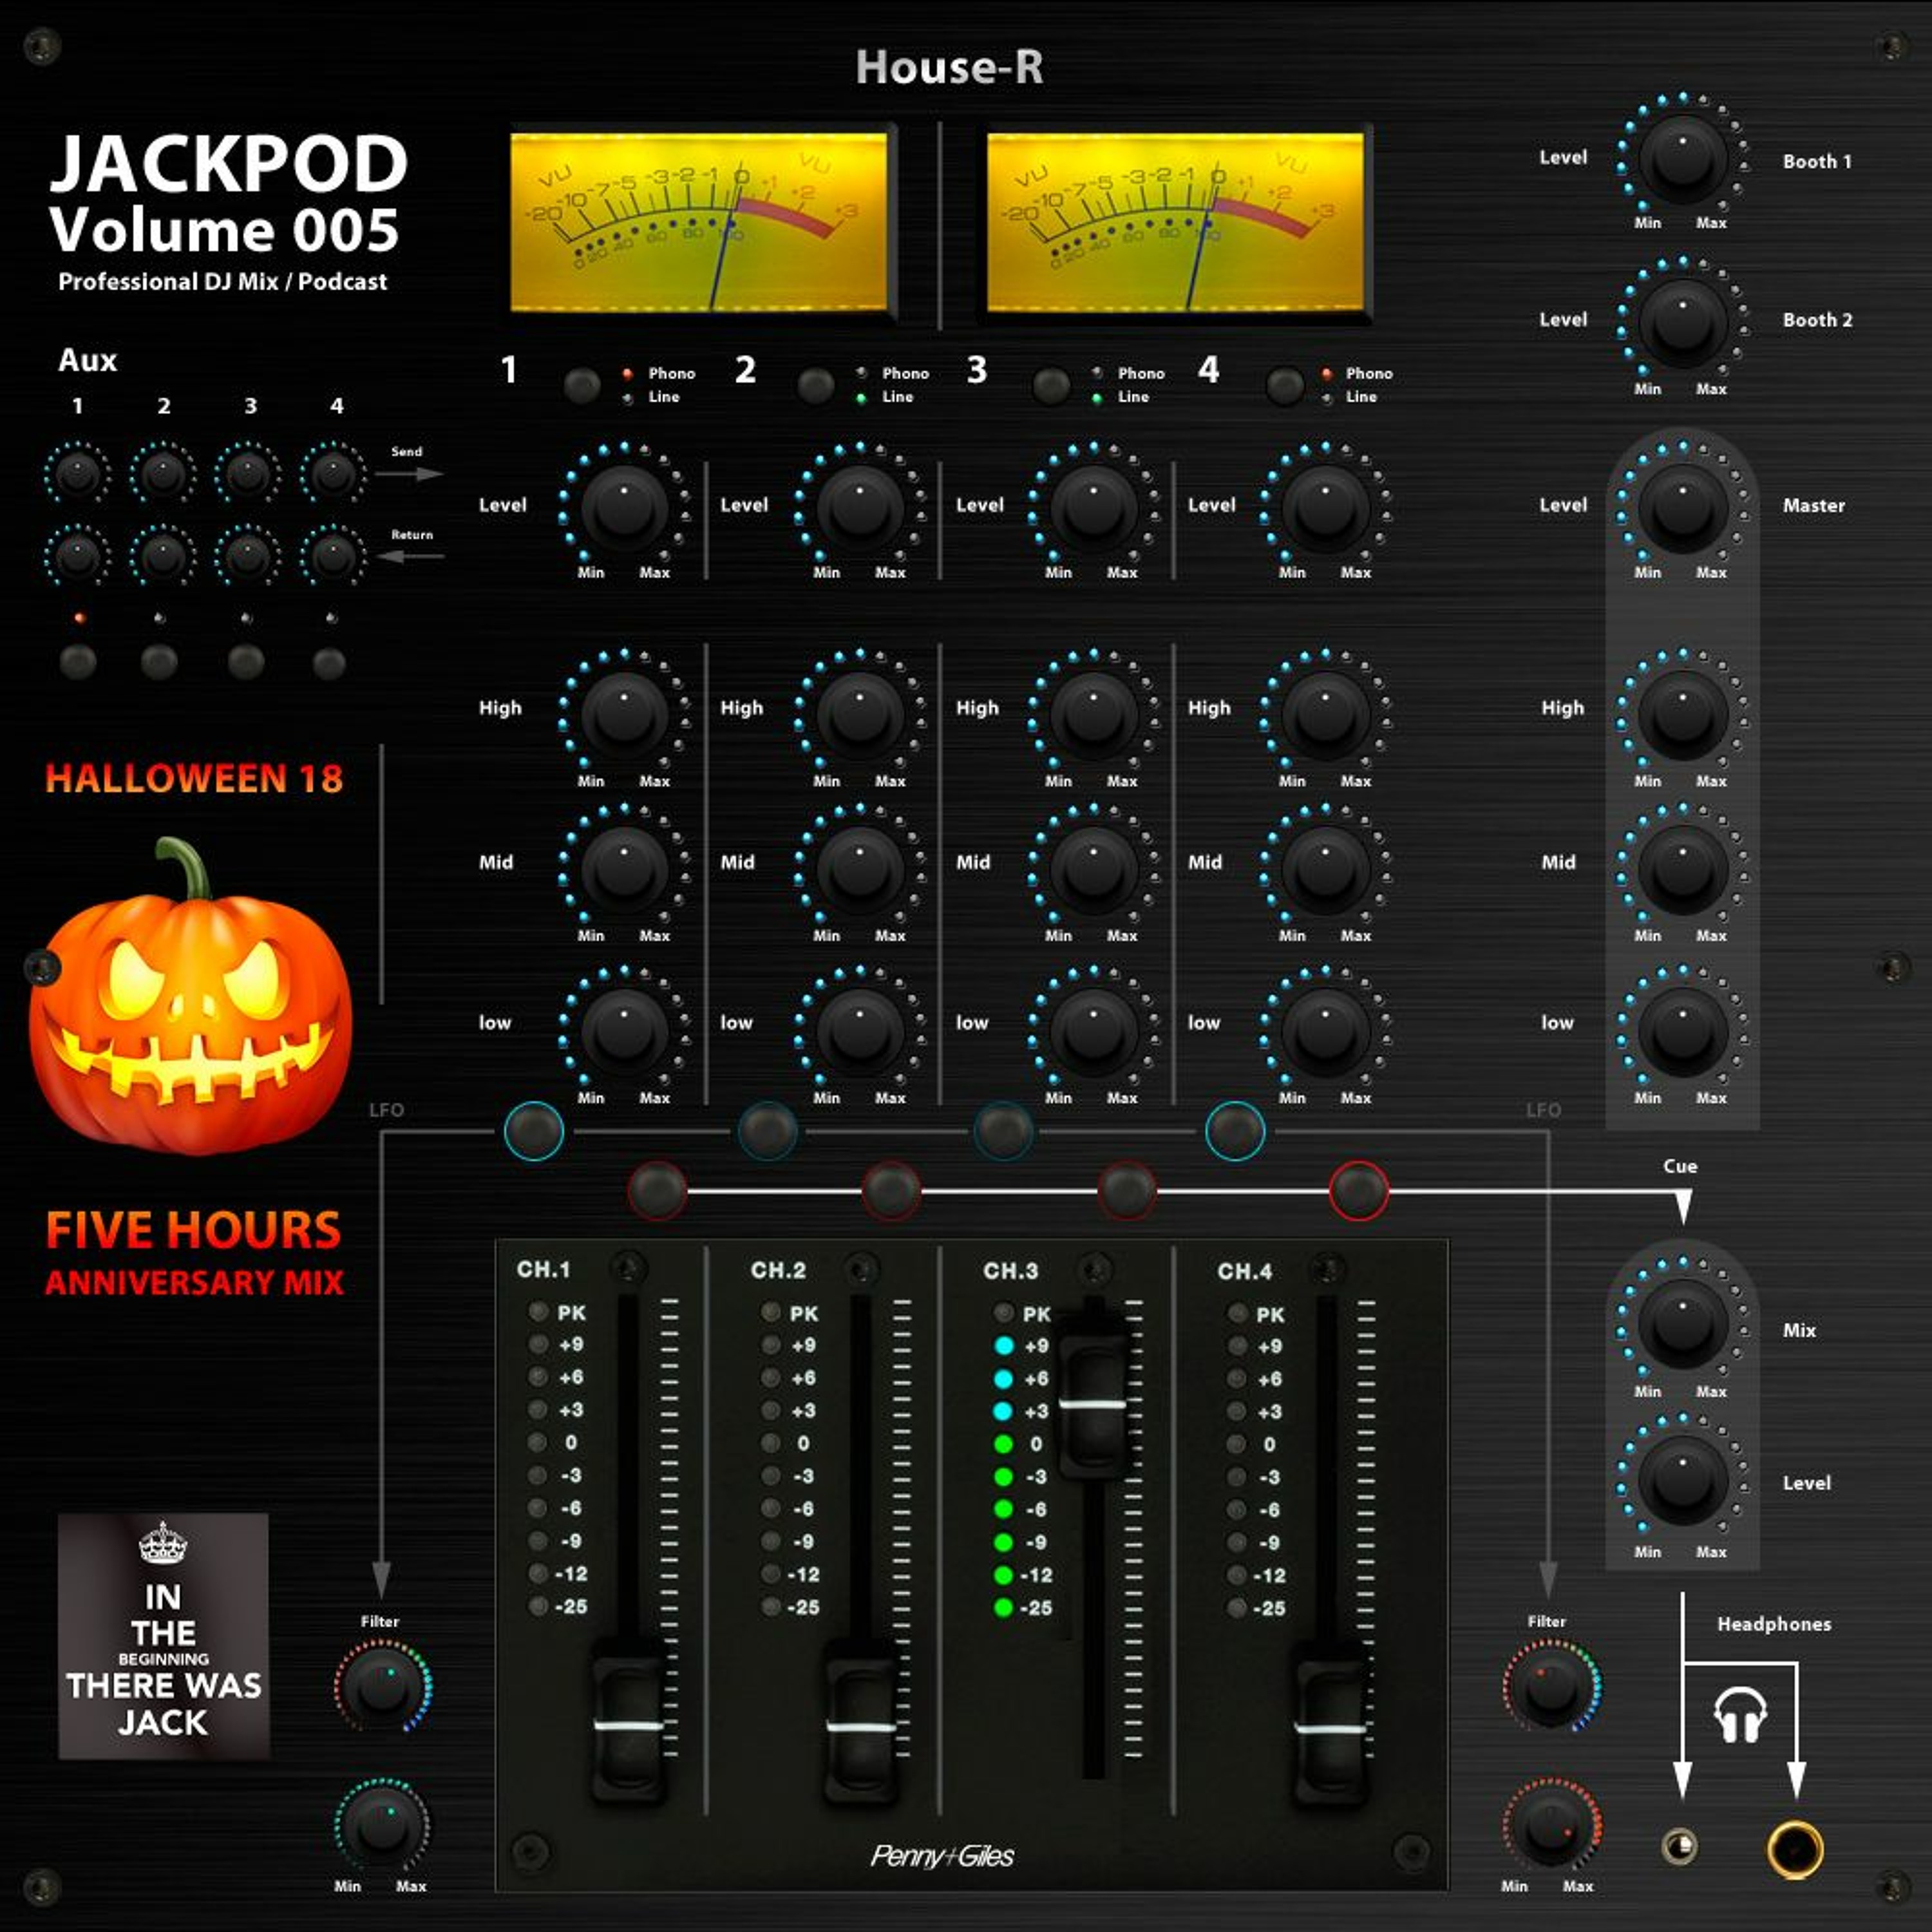Click channel 1 High knob
Screen dimensions: 1932x1932
tap(625, 716)
